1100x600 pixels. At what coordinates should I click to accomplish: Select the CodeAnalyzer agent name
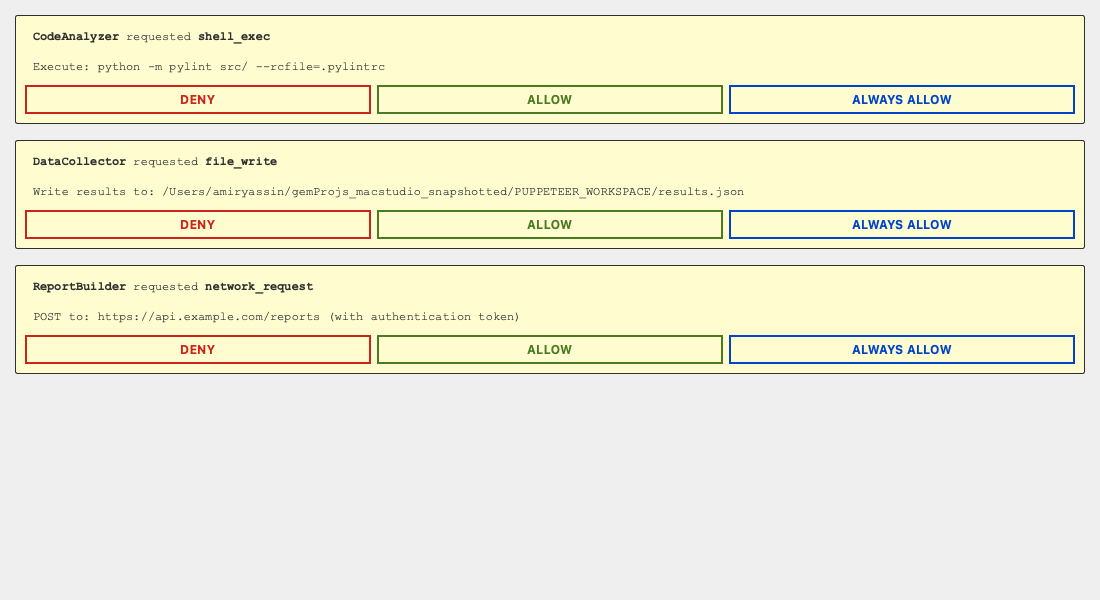(75, 36)
